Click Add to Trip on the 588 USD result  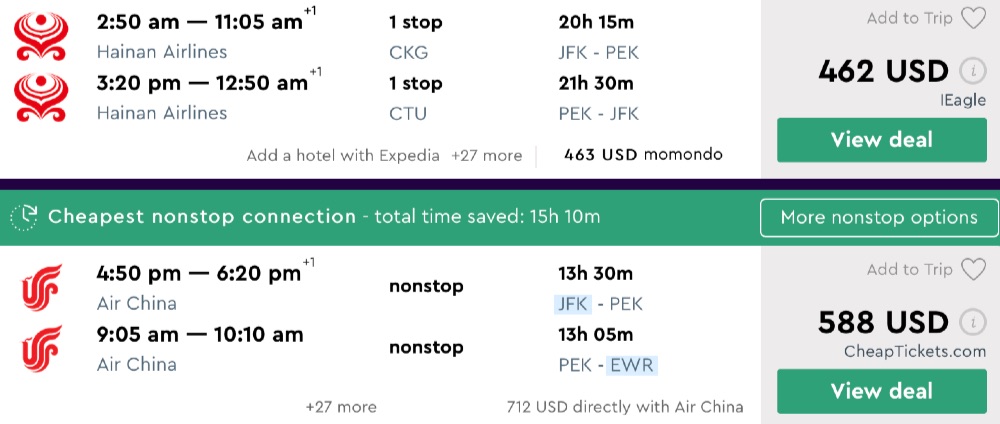909,269
